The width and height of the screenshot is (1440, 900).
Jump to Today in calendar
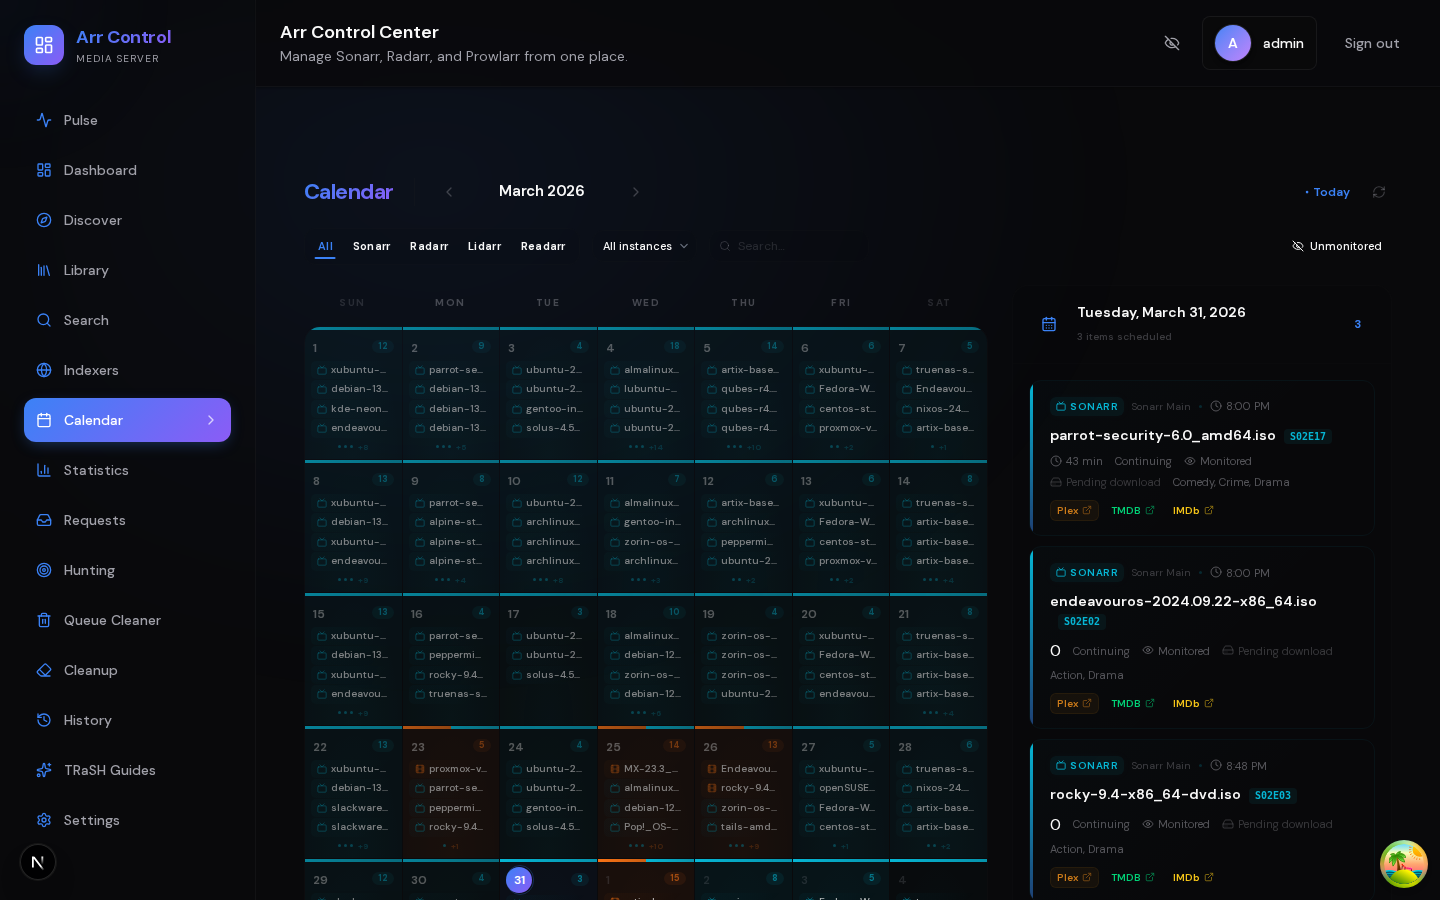[1328, 192]
